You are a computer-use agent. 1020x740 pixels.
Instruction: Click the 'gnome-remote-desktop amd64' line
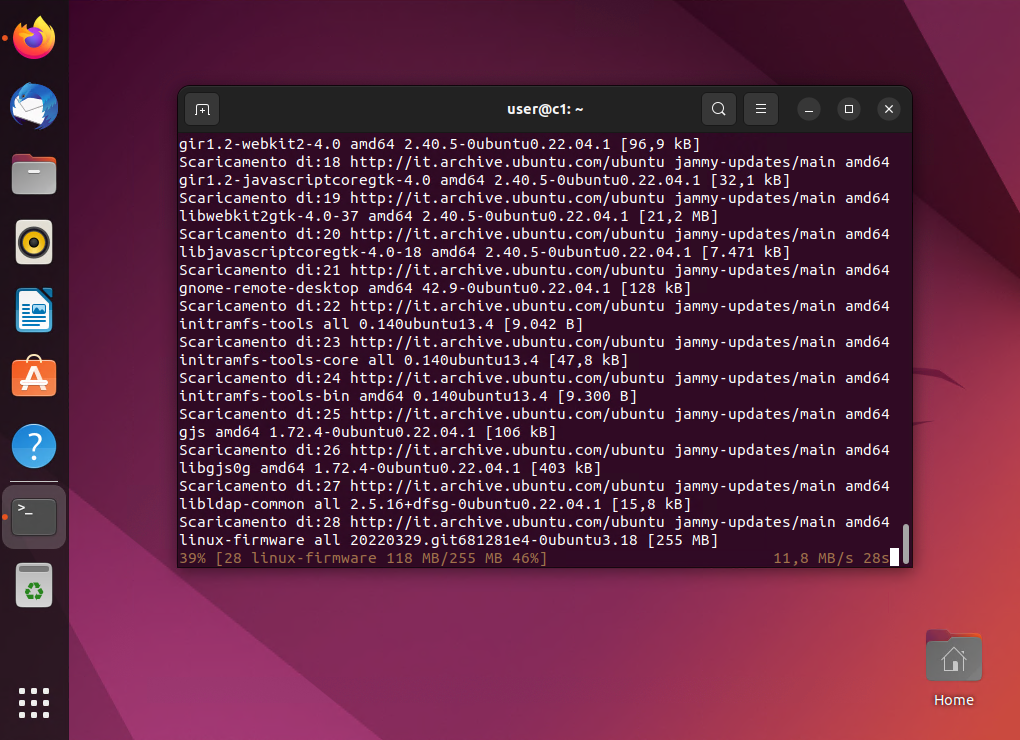[435, 288]
